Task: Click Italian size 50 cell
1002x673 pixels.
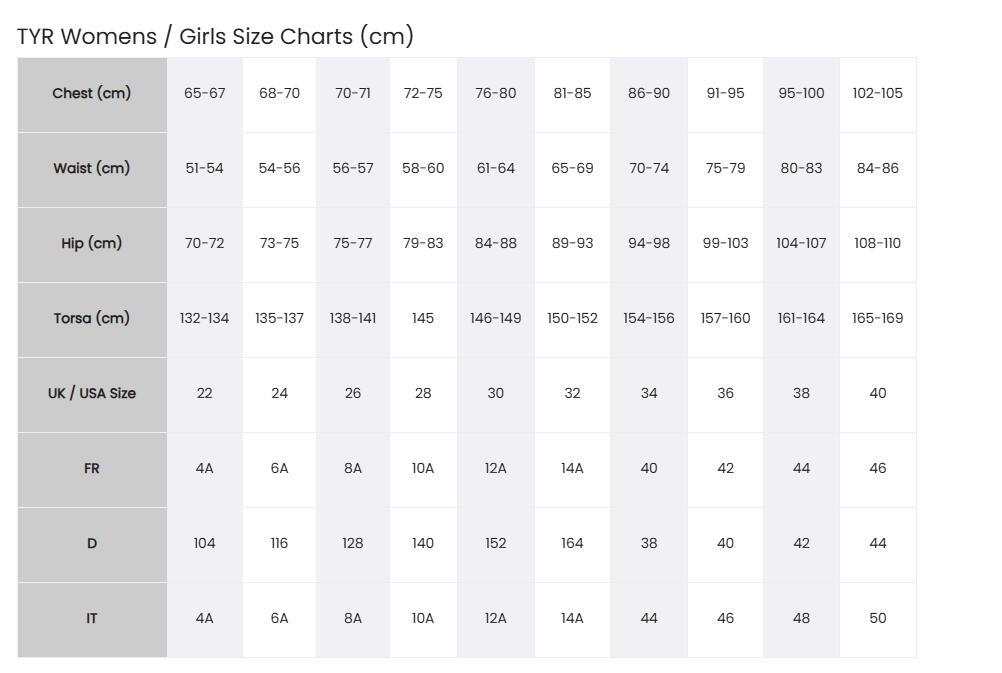Action: tap(877, 619)
